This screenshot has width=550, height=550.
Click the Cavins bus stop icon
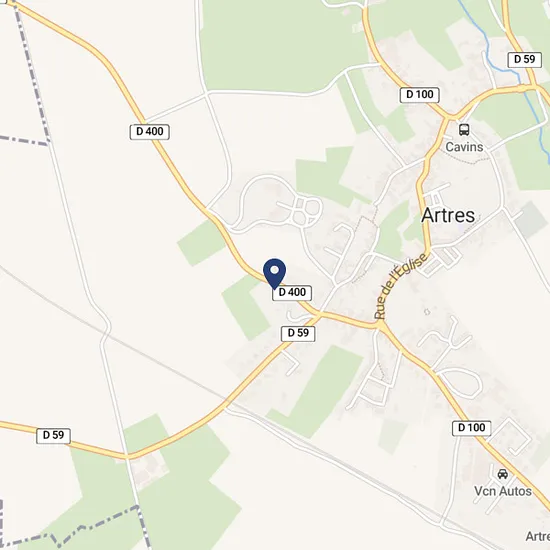(x=464, y=130)
